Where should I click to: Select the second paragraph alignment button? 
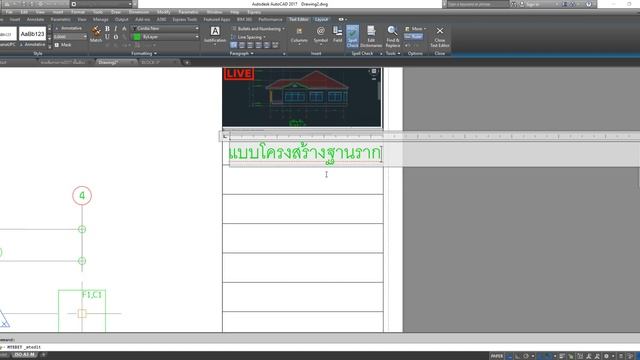pos(242,45)
